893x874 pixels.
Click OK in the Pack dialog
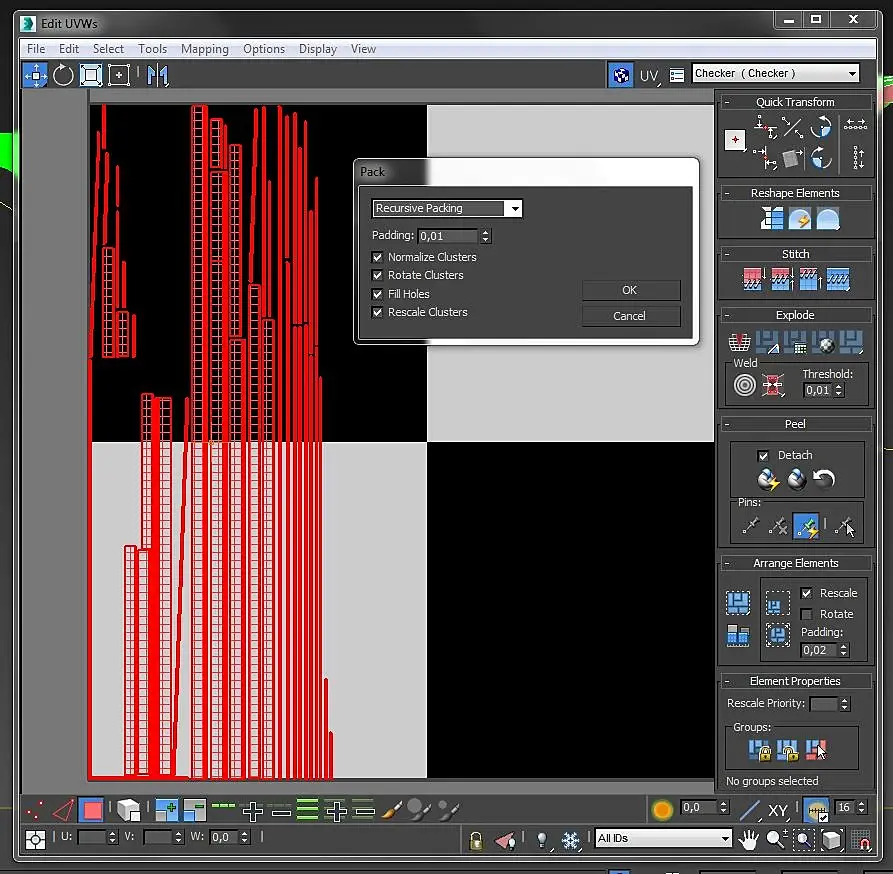tap(630, 290)
